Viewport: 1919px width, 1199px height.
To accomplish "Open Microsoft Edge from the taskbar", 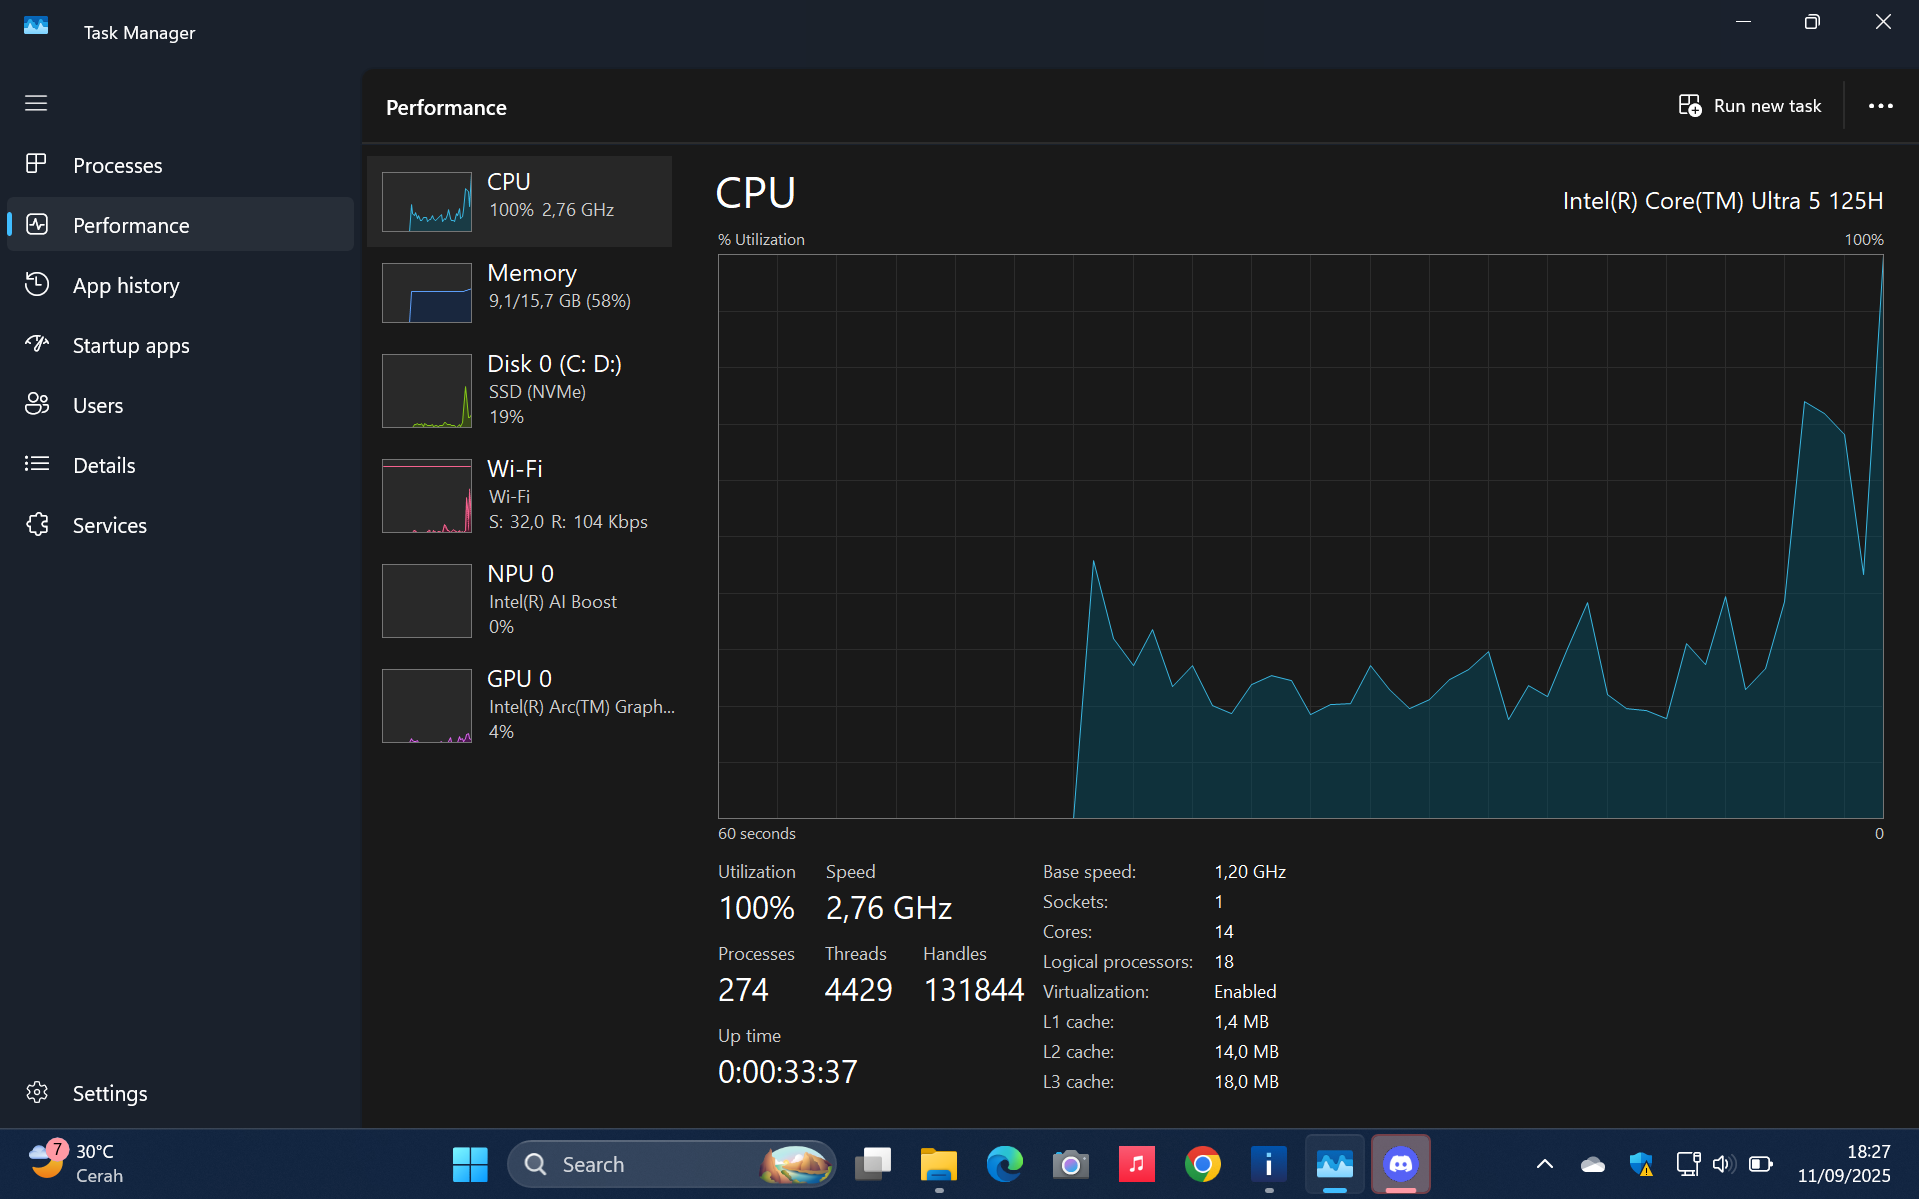I will click(x=1005, y=1164).
